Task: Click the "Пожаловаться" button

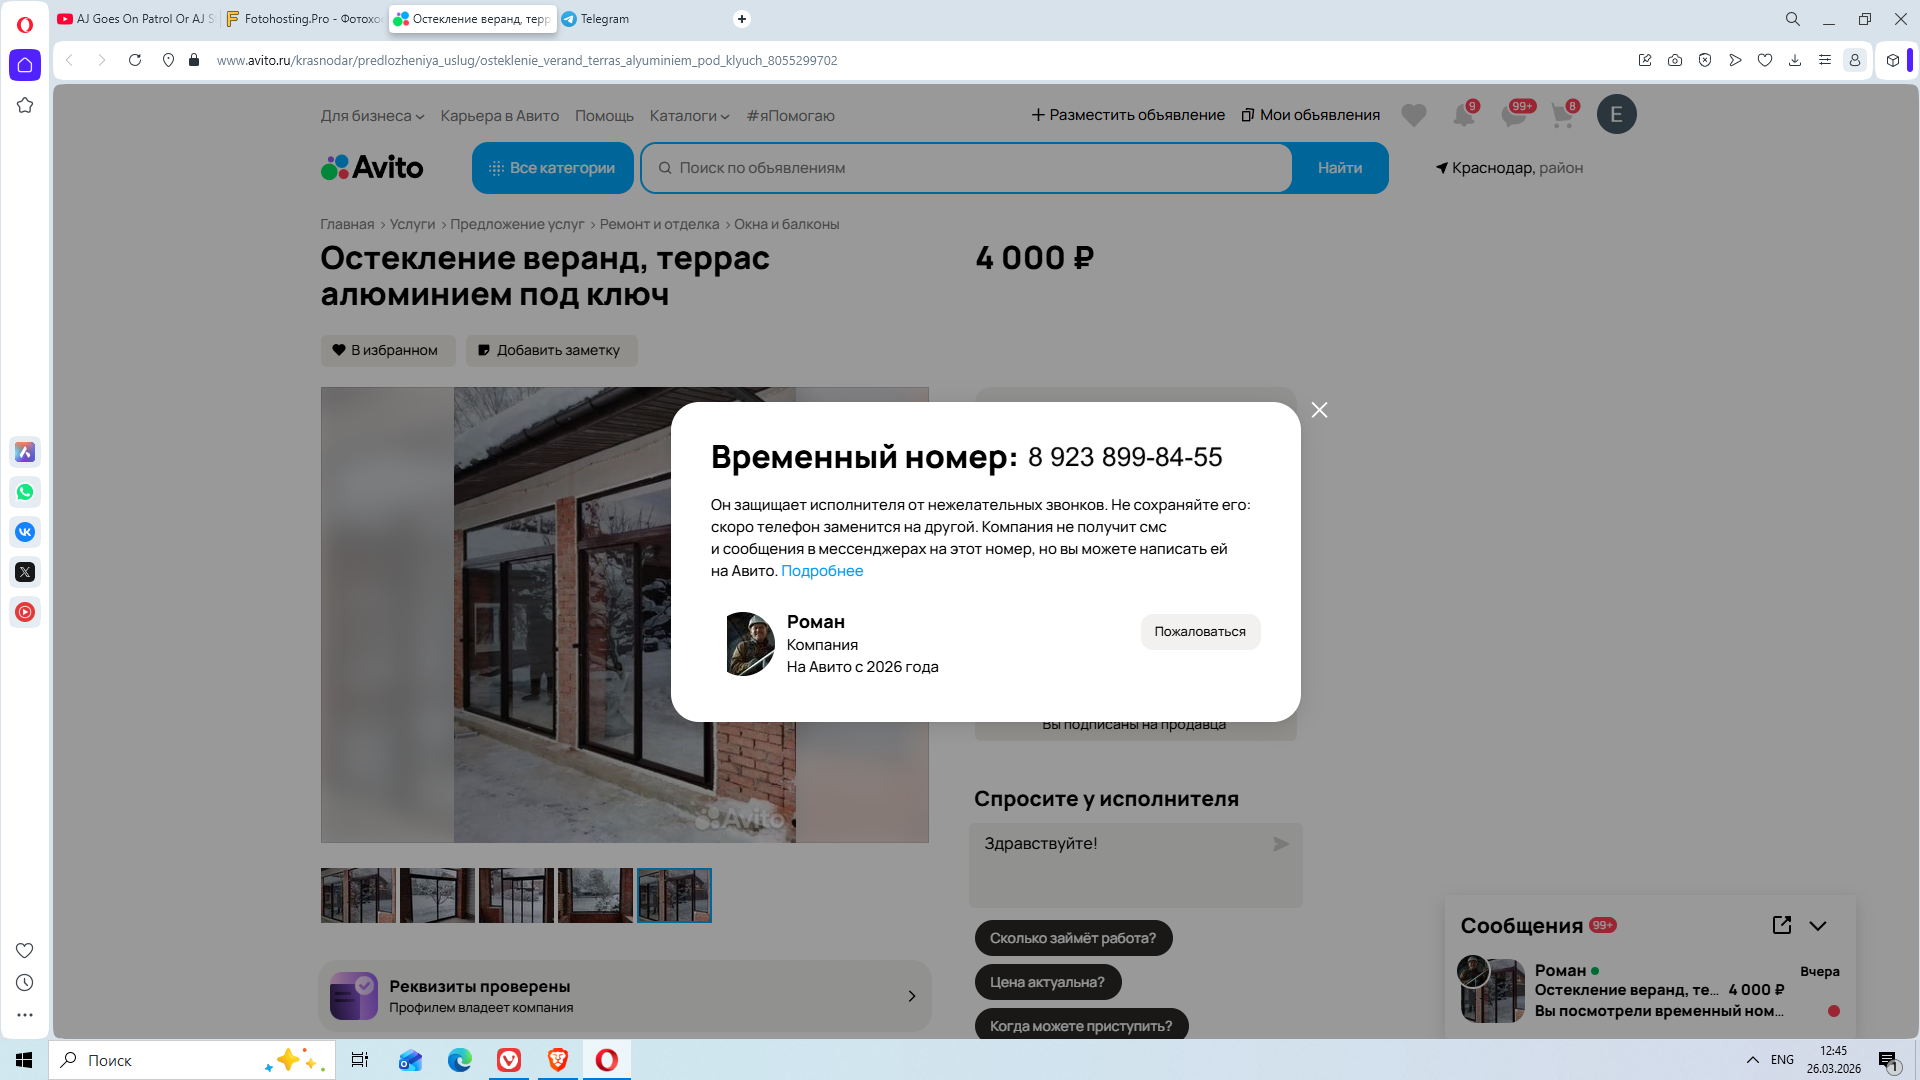Action: click(1199, 632)
